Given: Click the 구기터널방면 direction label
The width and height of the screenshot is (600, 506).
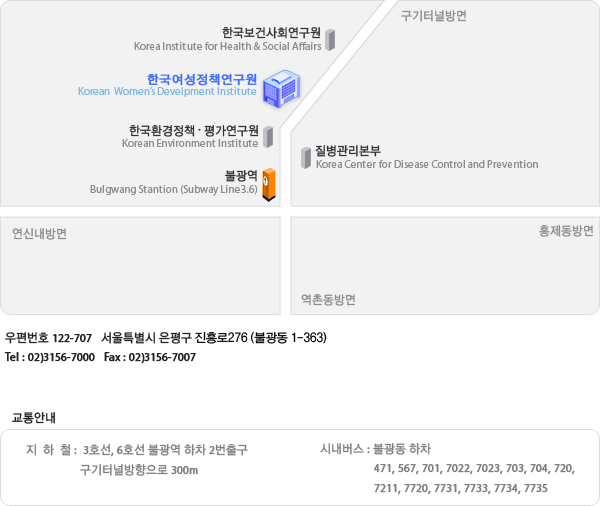Looking at the screenshot, I should (434, 16).
